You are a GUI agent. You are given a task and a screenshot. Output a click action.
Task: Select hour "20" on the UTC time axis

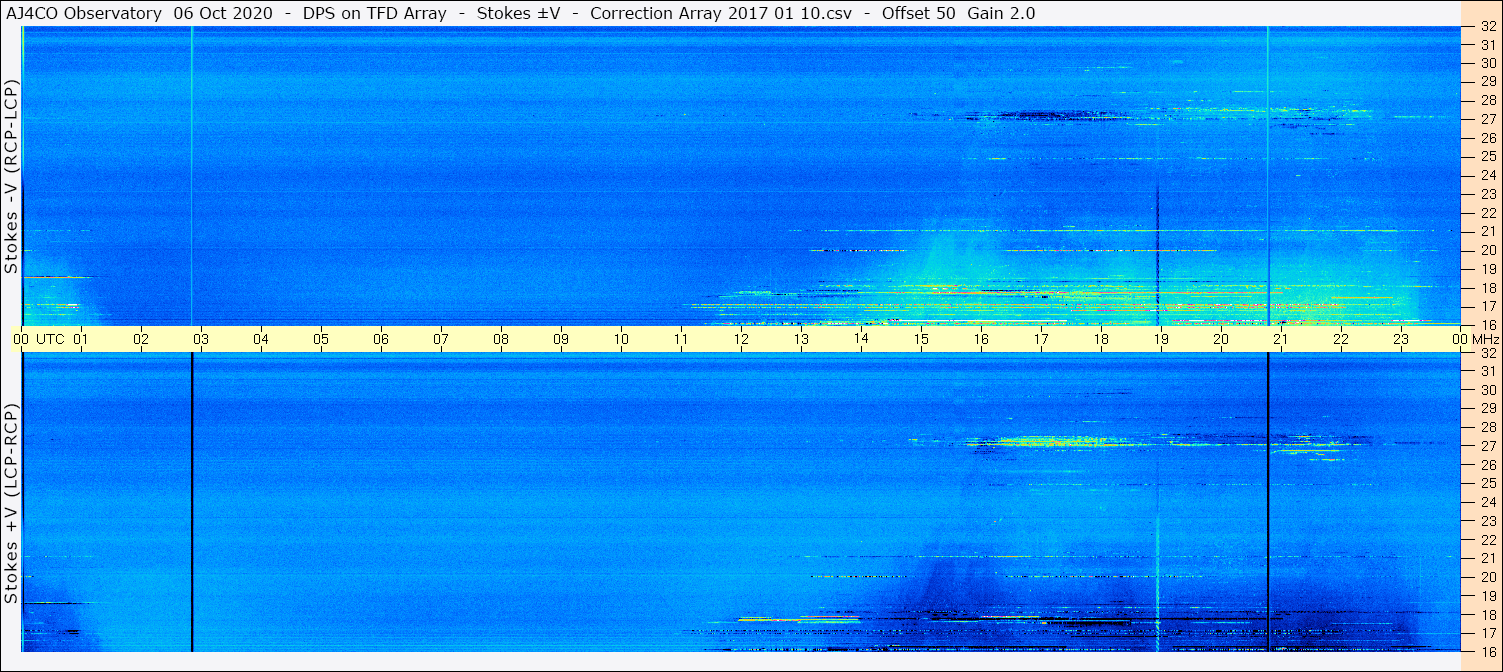click(1221, 339)
